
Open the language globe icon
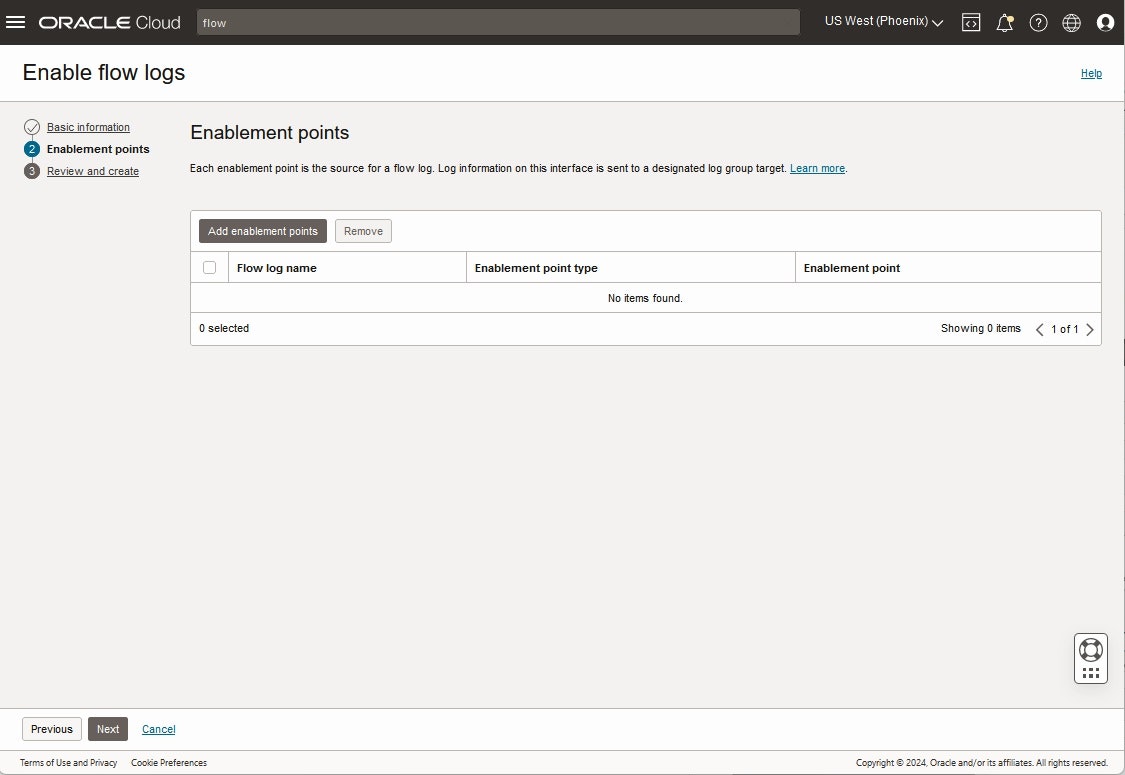1071,23
